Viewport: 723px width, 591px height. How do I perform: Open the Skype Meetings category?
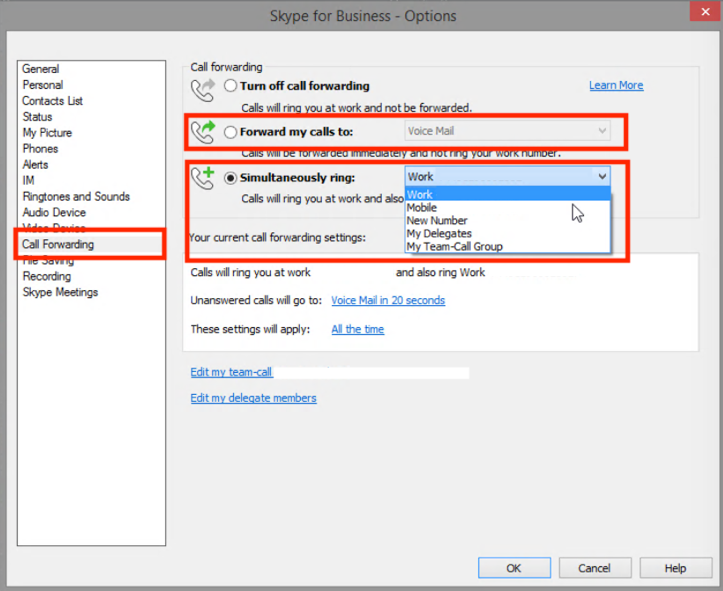pos(60,292)
